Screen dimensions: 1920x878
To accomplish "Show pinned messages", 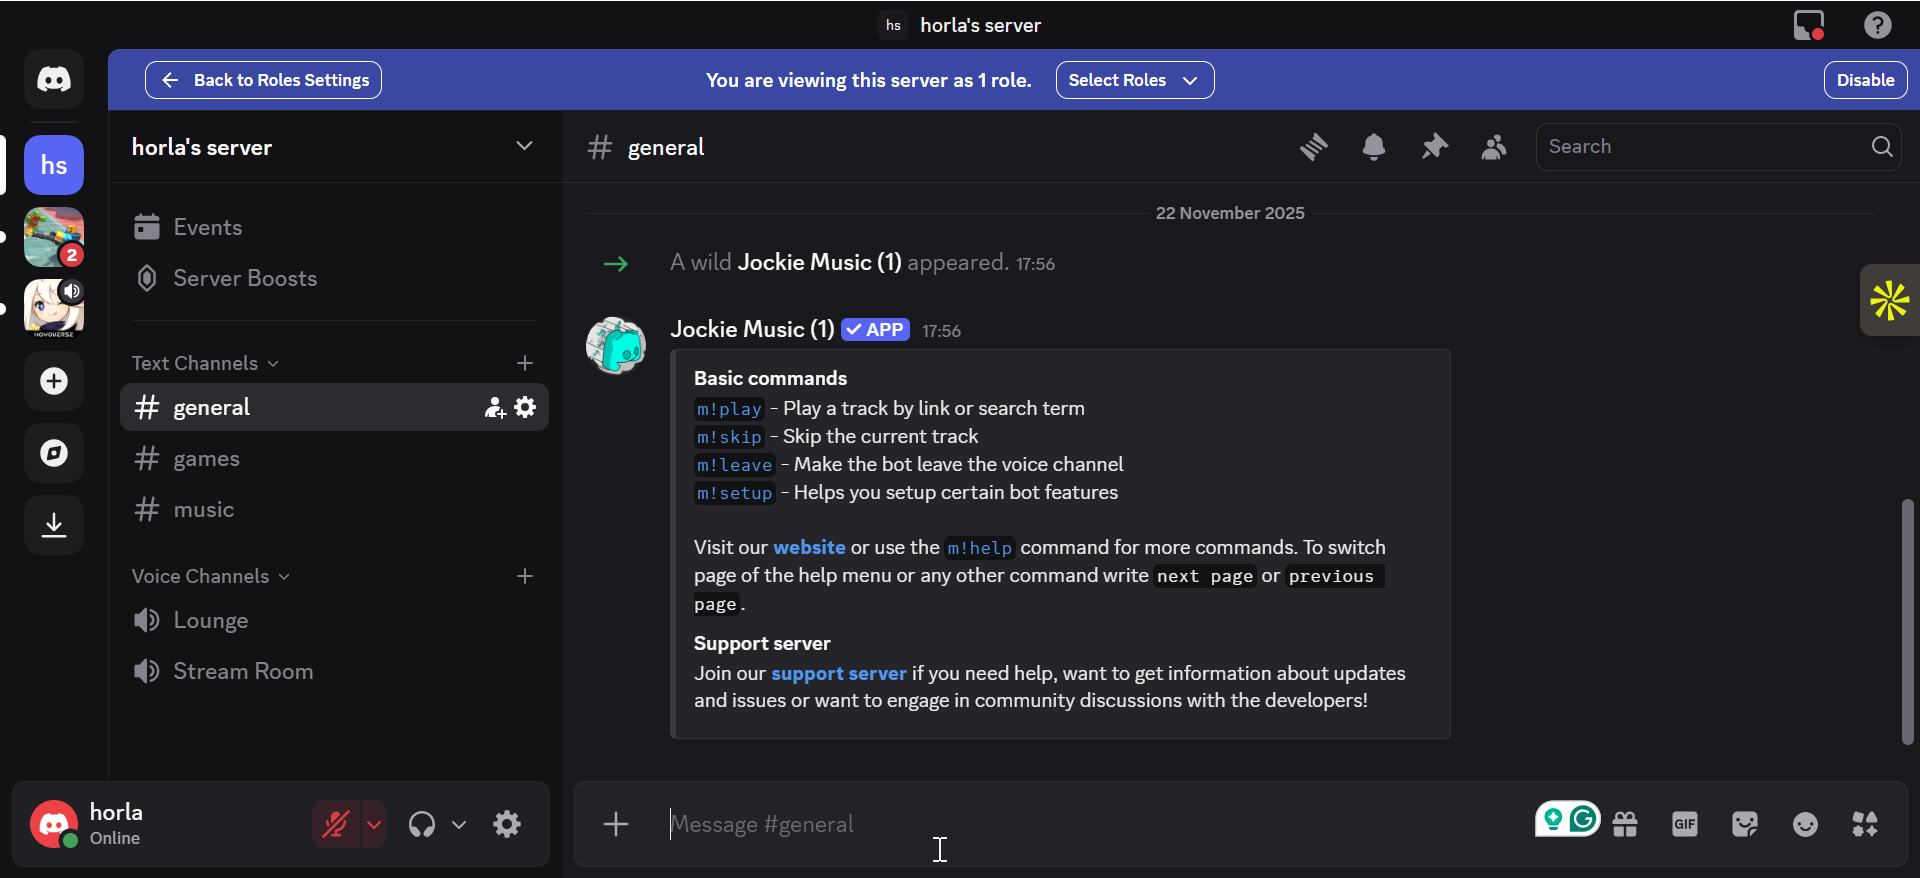I will pyautogui.click(x=1434, y=147).
